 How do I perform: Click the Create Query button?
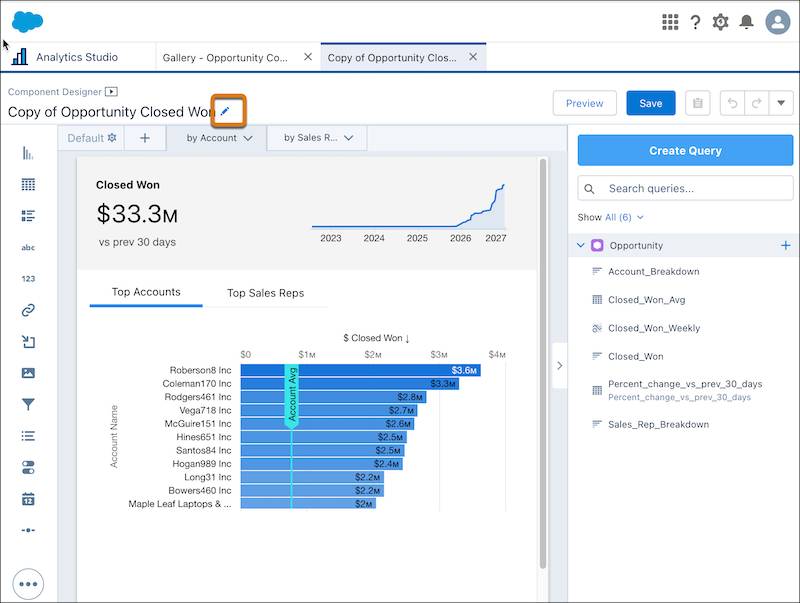(x=685, y=150)
